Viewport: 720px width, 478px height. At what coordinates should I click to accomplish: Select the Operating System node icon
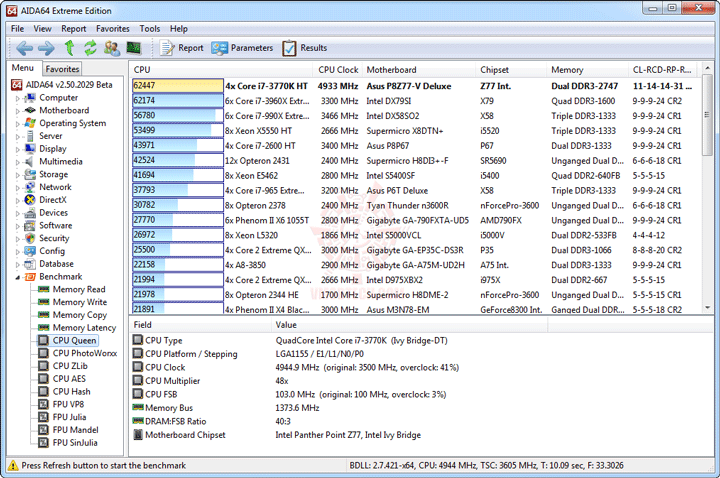(x=30, y=123)
